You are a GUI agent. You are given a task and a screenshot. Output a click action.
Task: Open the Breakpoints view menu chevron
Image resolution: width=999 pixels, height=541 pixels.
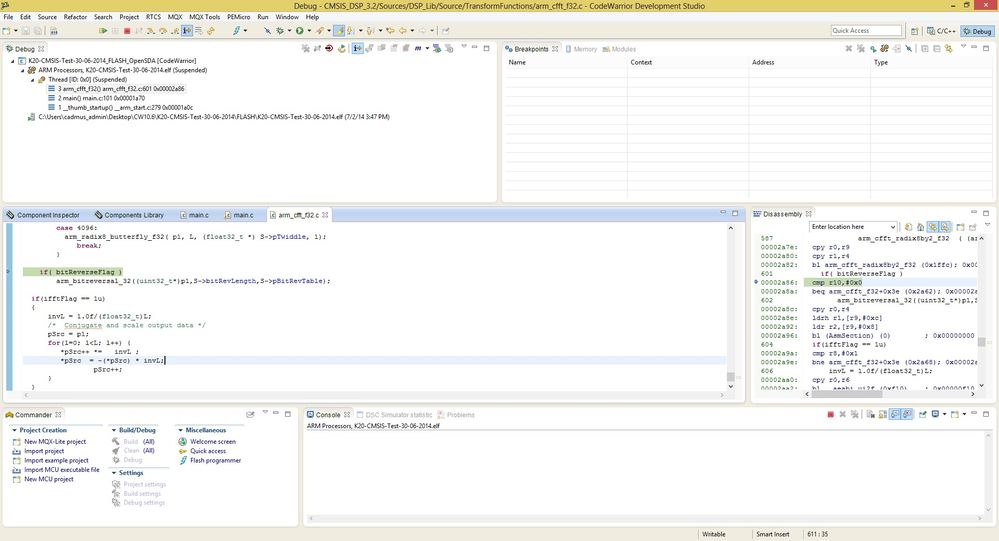[963, 47]
